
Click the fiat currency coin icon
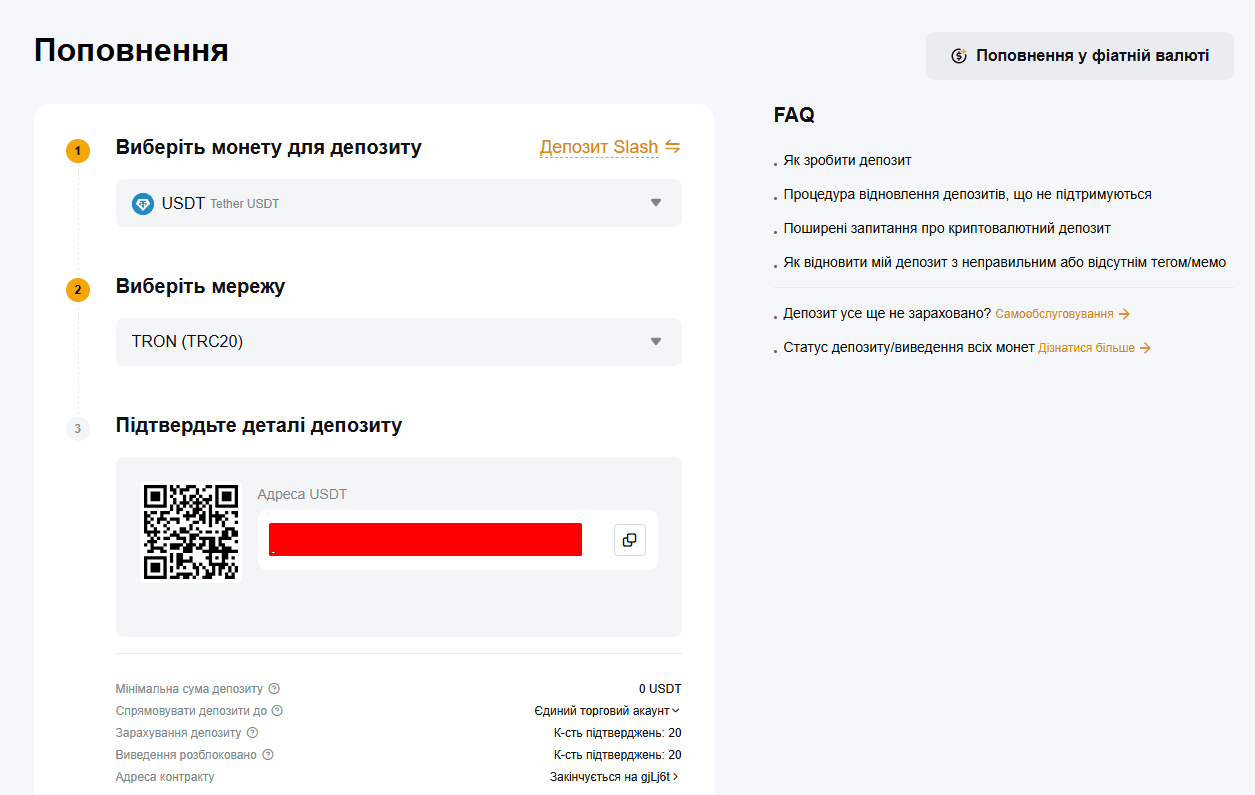click(959, 56)
